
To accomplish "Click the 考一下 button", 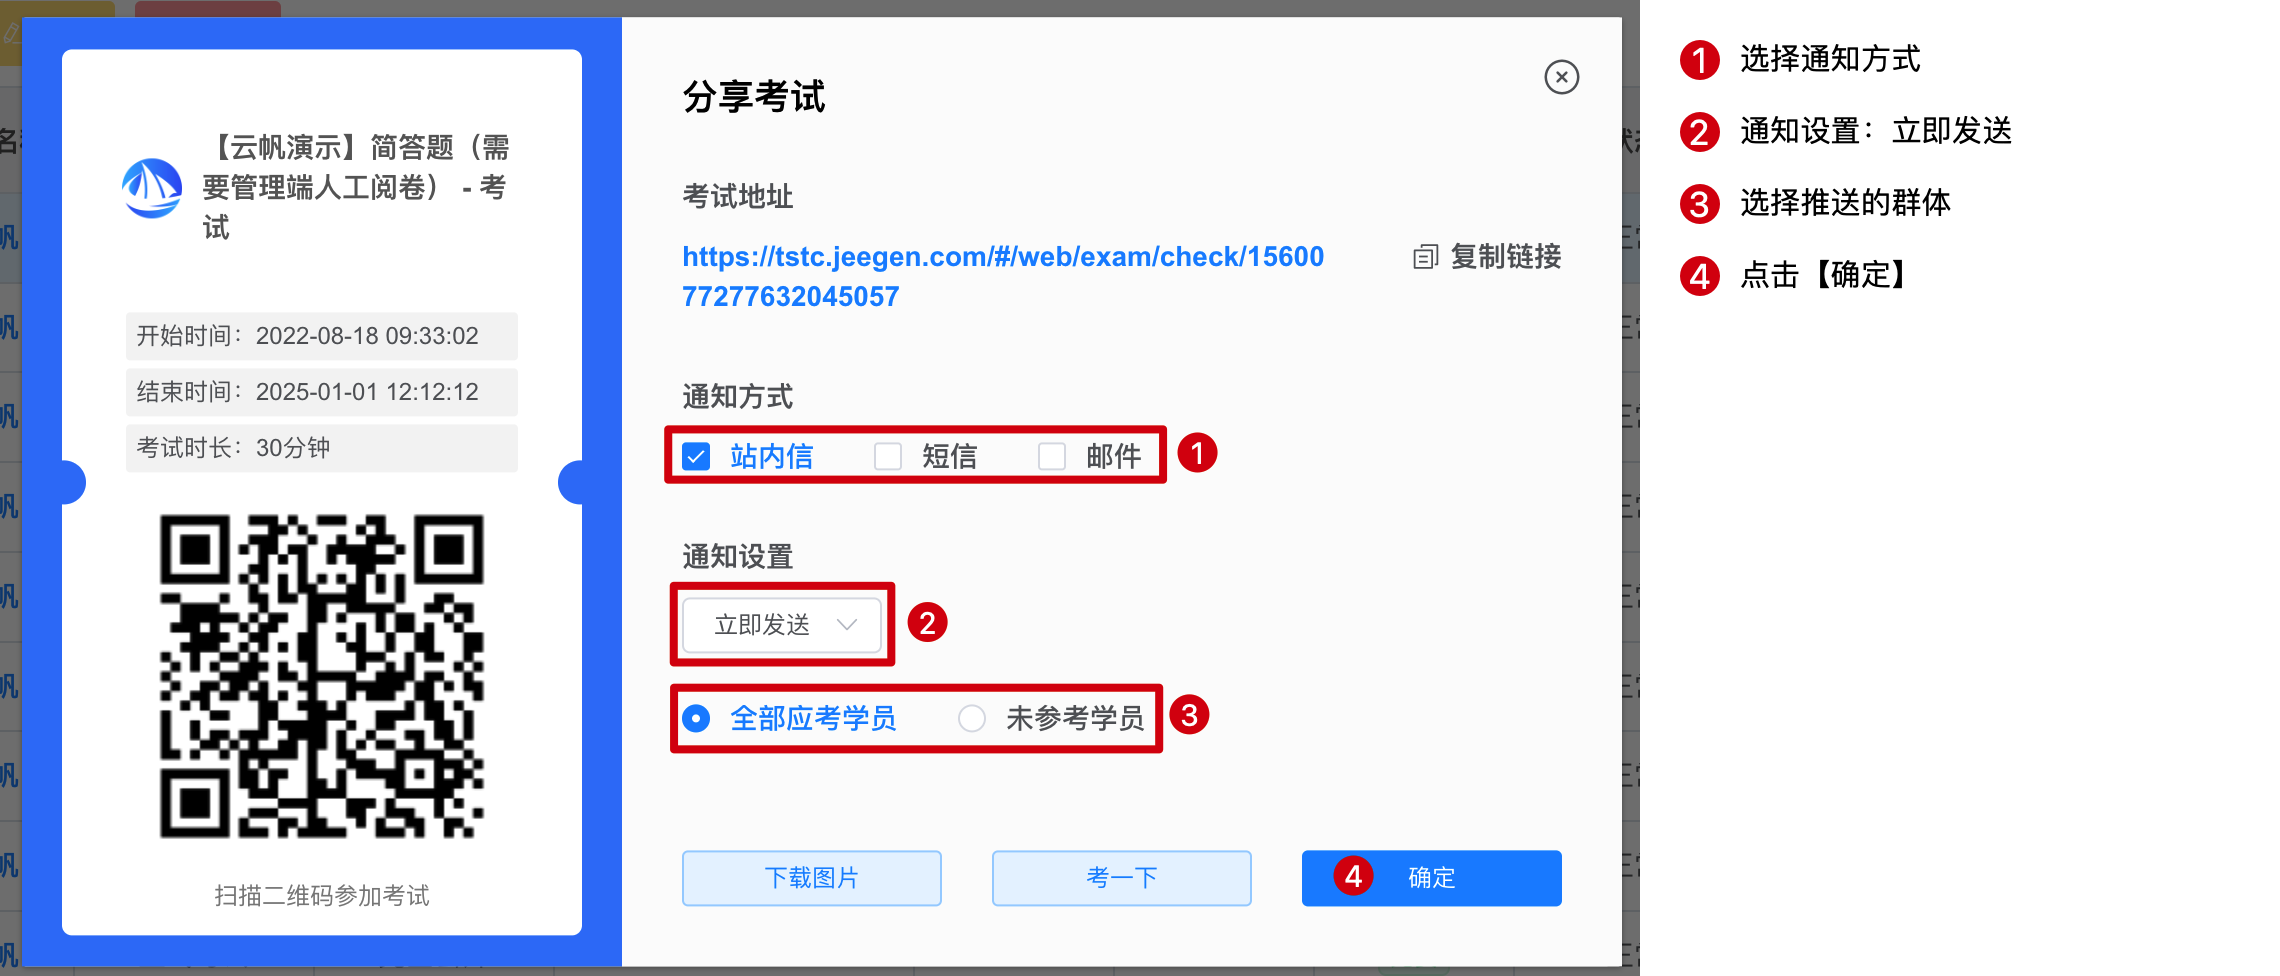I will [x=1122, y=878].
